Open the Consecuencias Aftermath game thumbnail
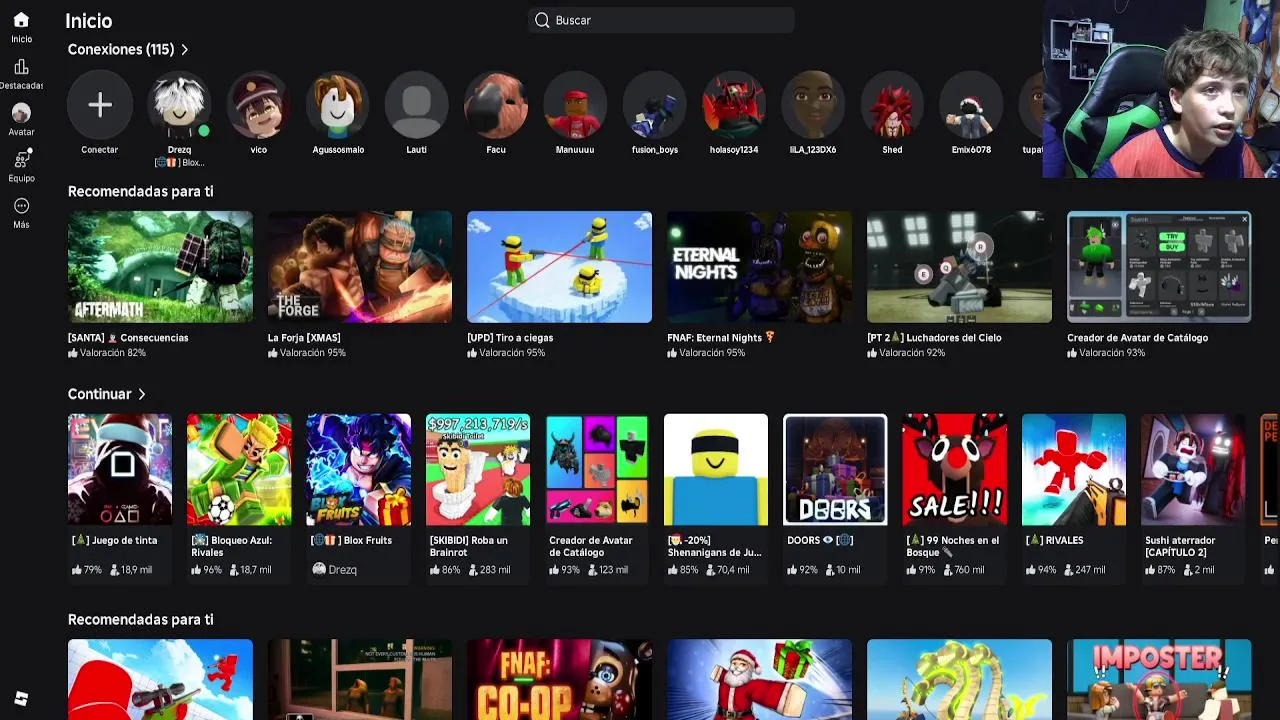1280x720 pixels. pos(160,266)
